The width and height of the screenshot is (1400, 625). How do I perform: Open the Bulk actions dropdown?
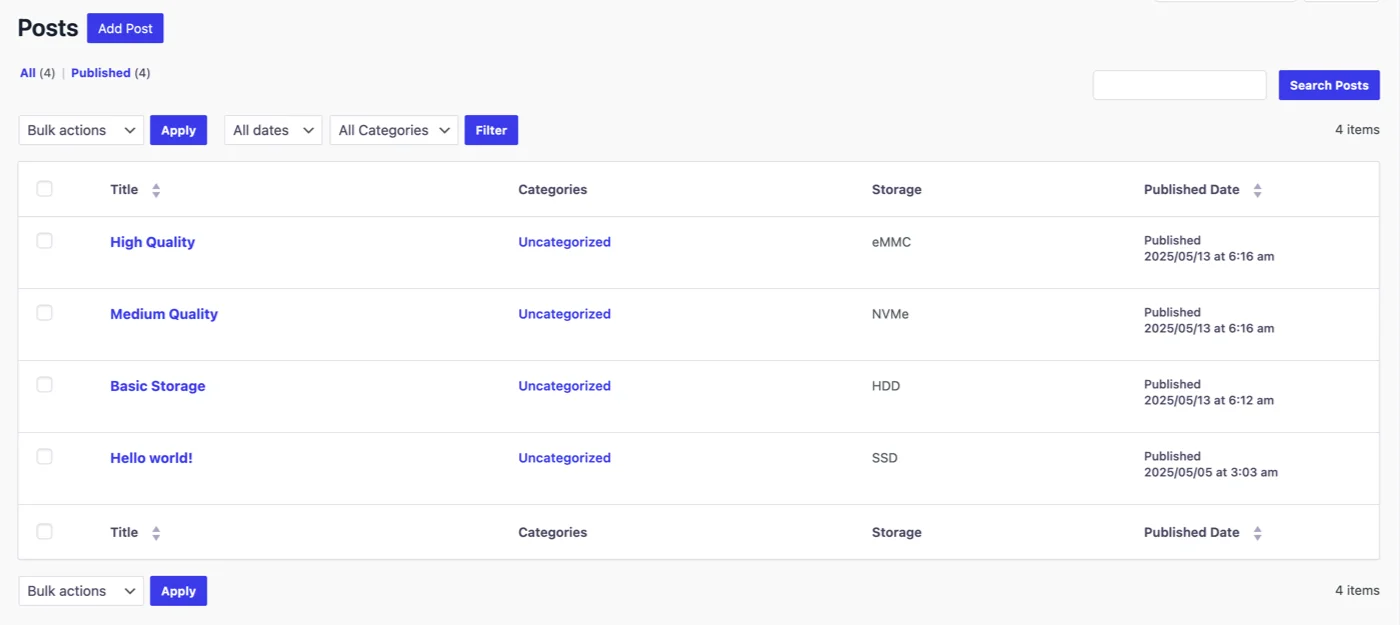click(80, 130)
